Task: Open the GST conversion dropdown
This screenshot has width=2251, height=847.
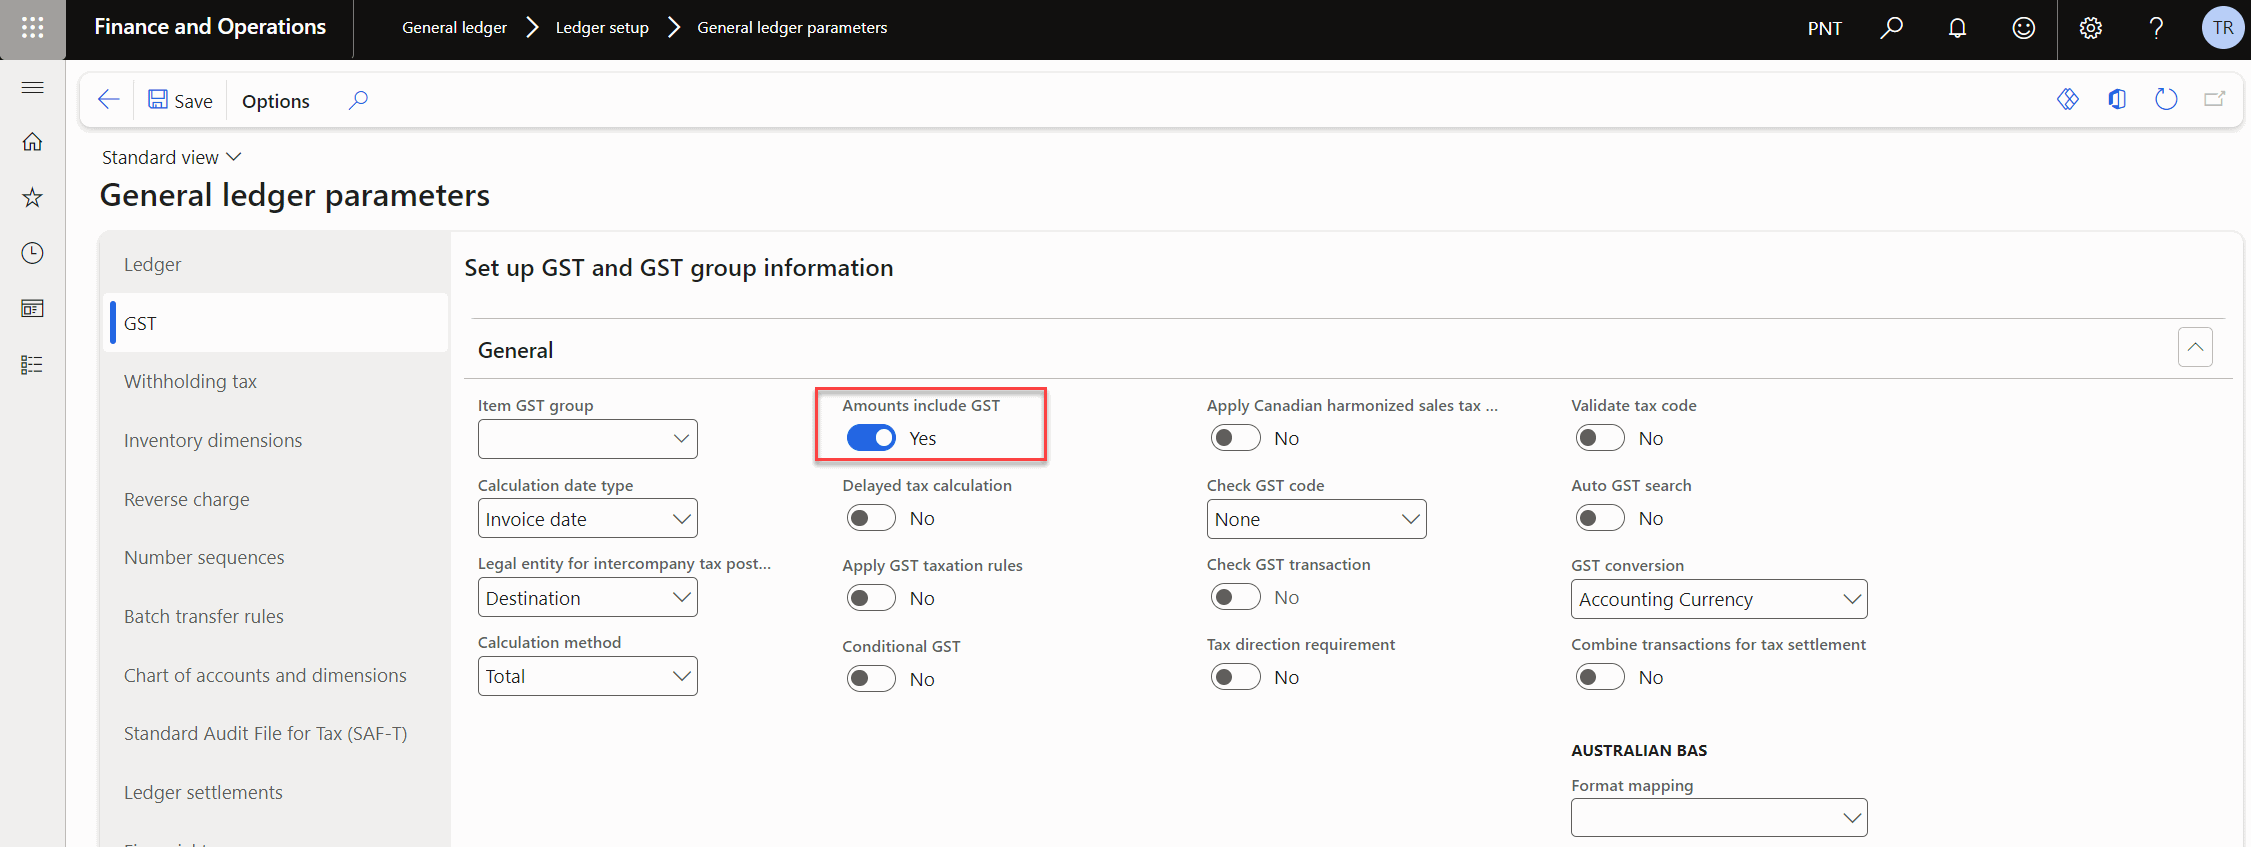Action: coord(1719,599)
